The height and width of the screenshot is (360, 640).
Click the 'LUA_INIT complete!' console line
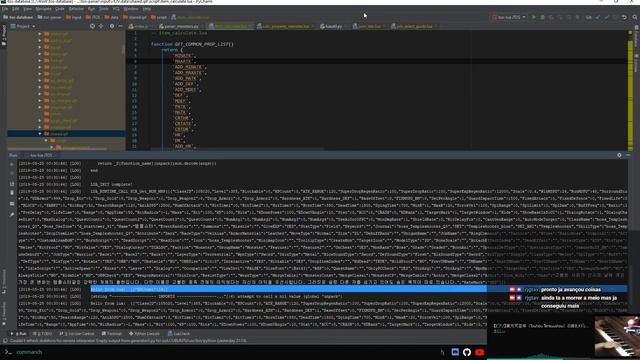[111, 184]
